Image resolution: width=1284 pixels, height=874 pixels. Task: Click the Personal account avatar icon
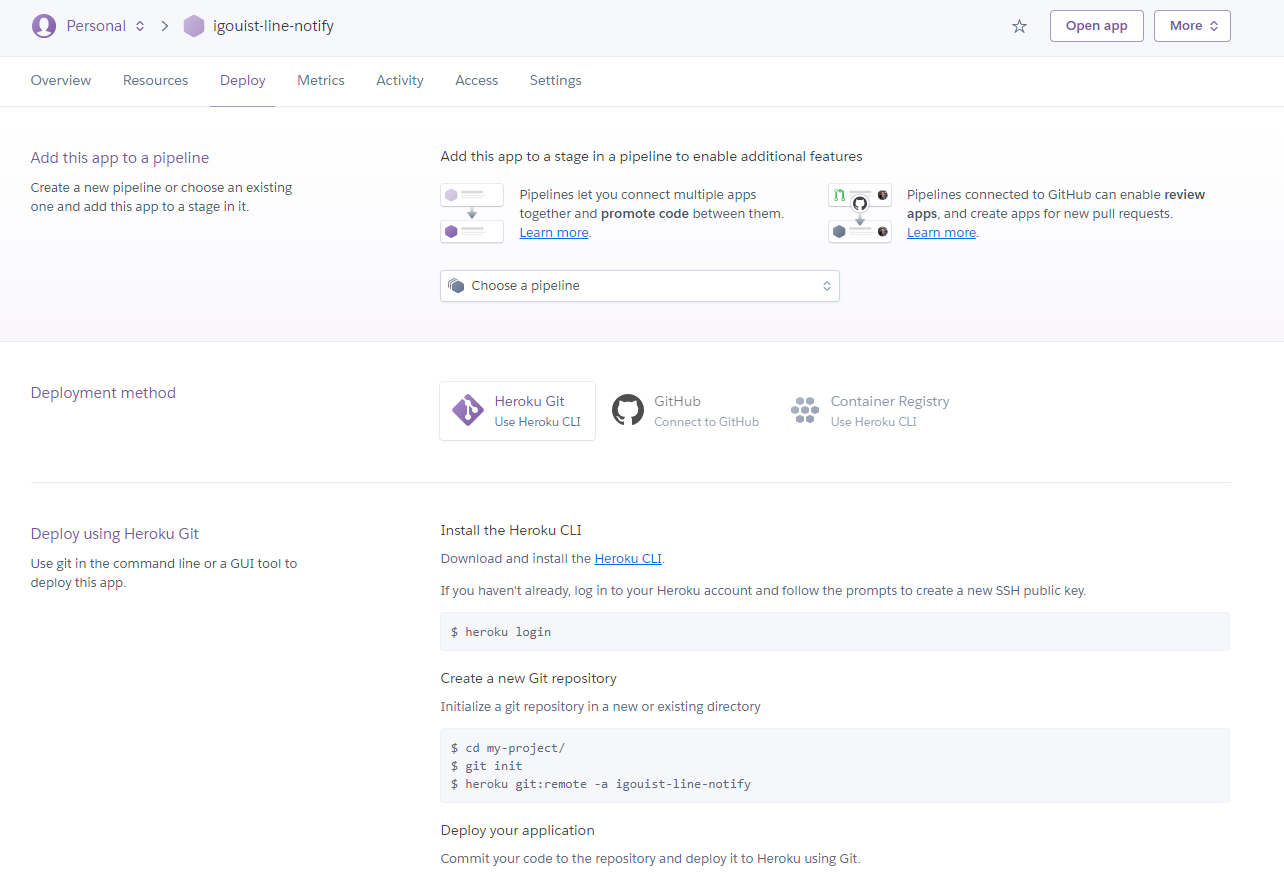(x=44, y=26)
